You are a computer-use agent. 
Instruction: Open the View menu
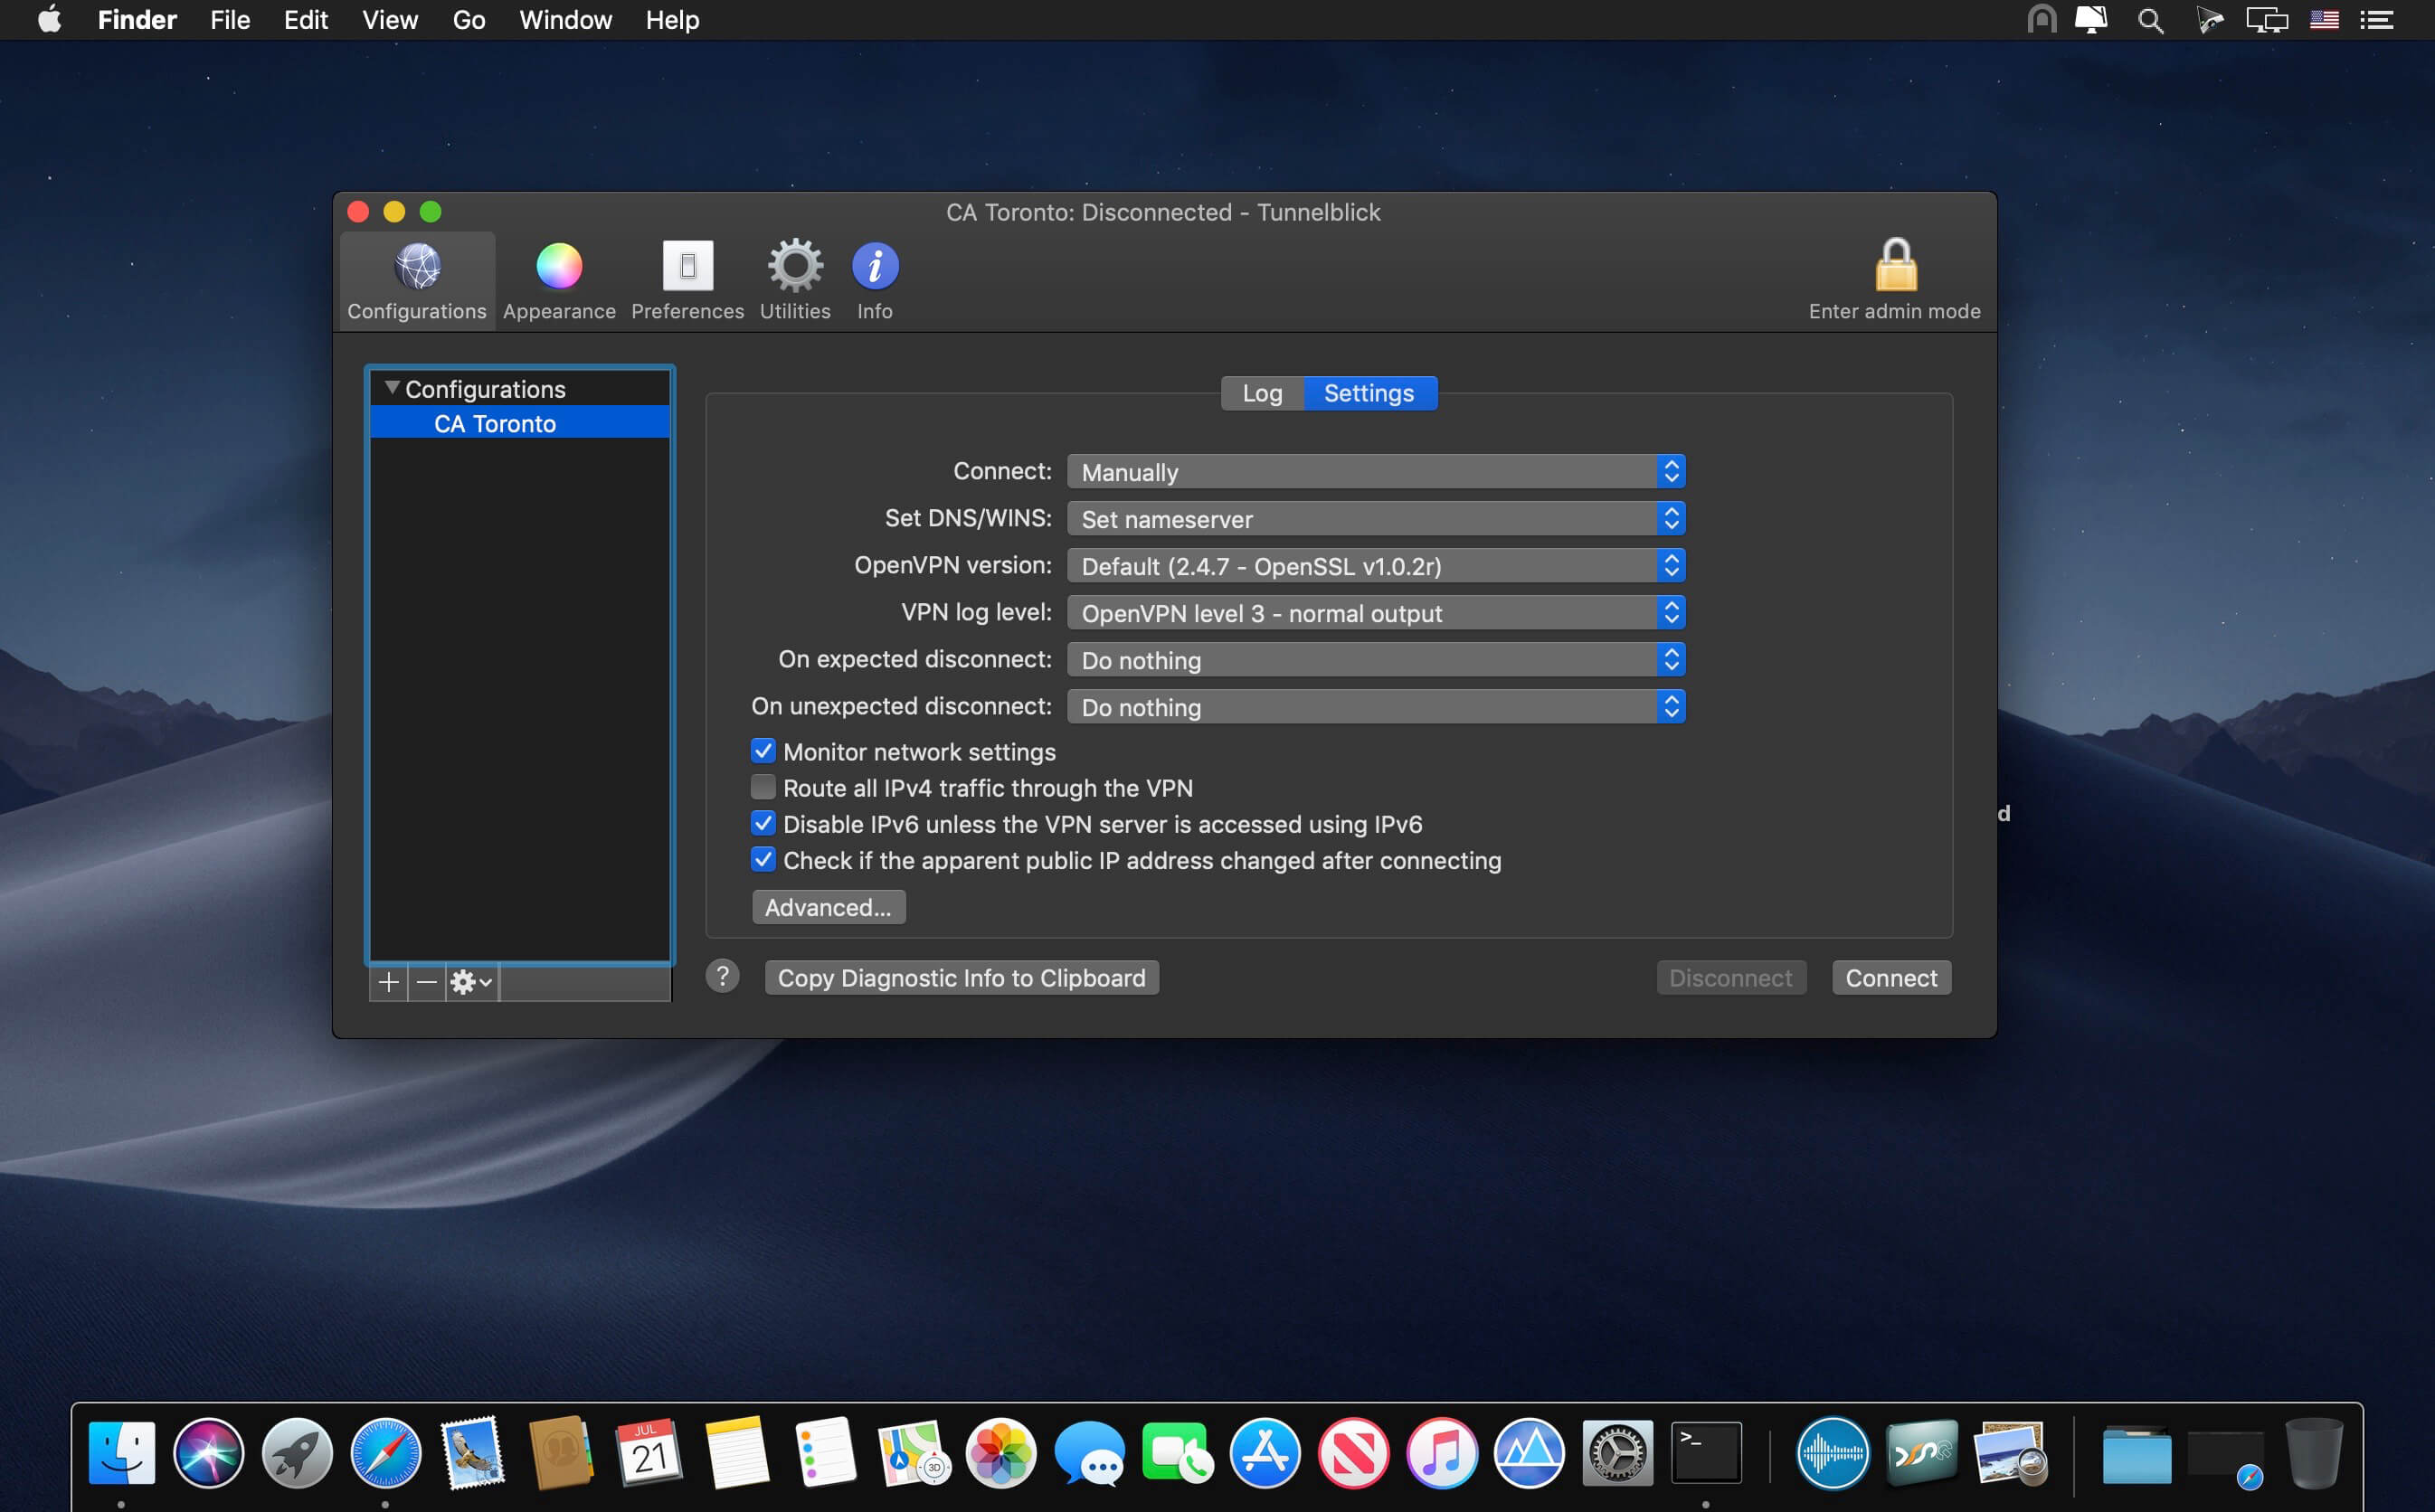click(390, 20)
